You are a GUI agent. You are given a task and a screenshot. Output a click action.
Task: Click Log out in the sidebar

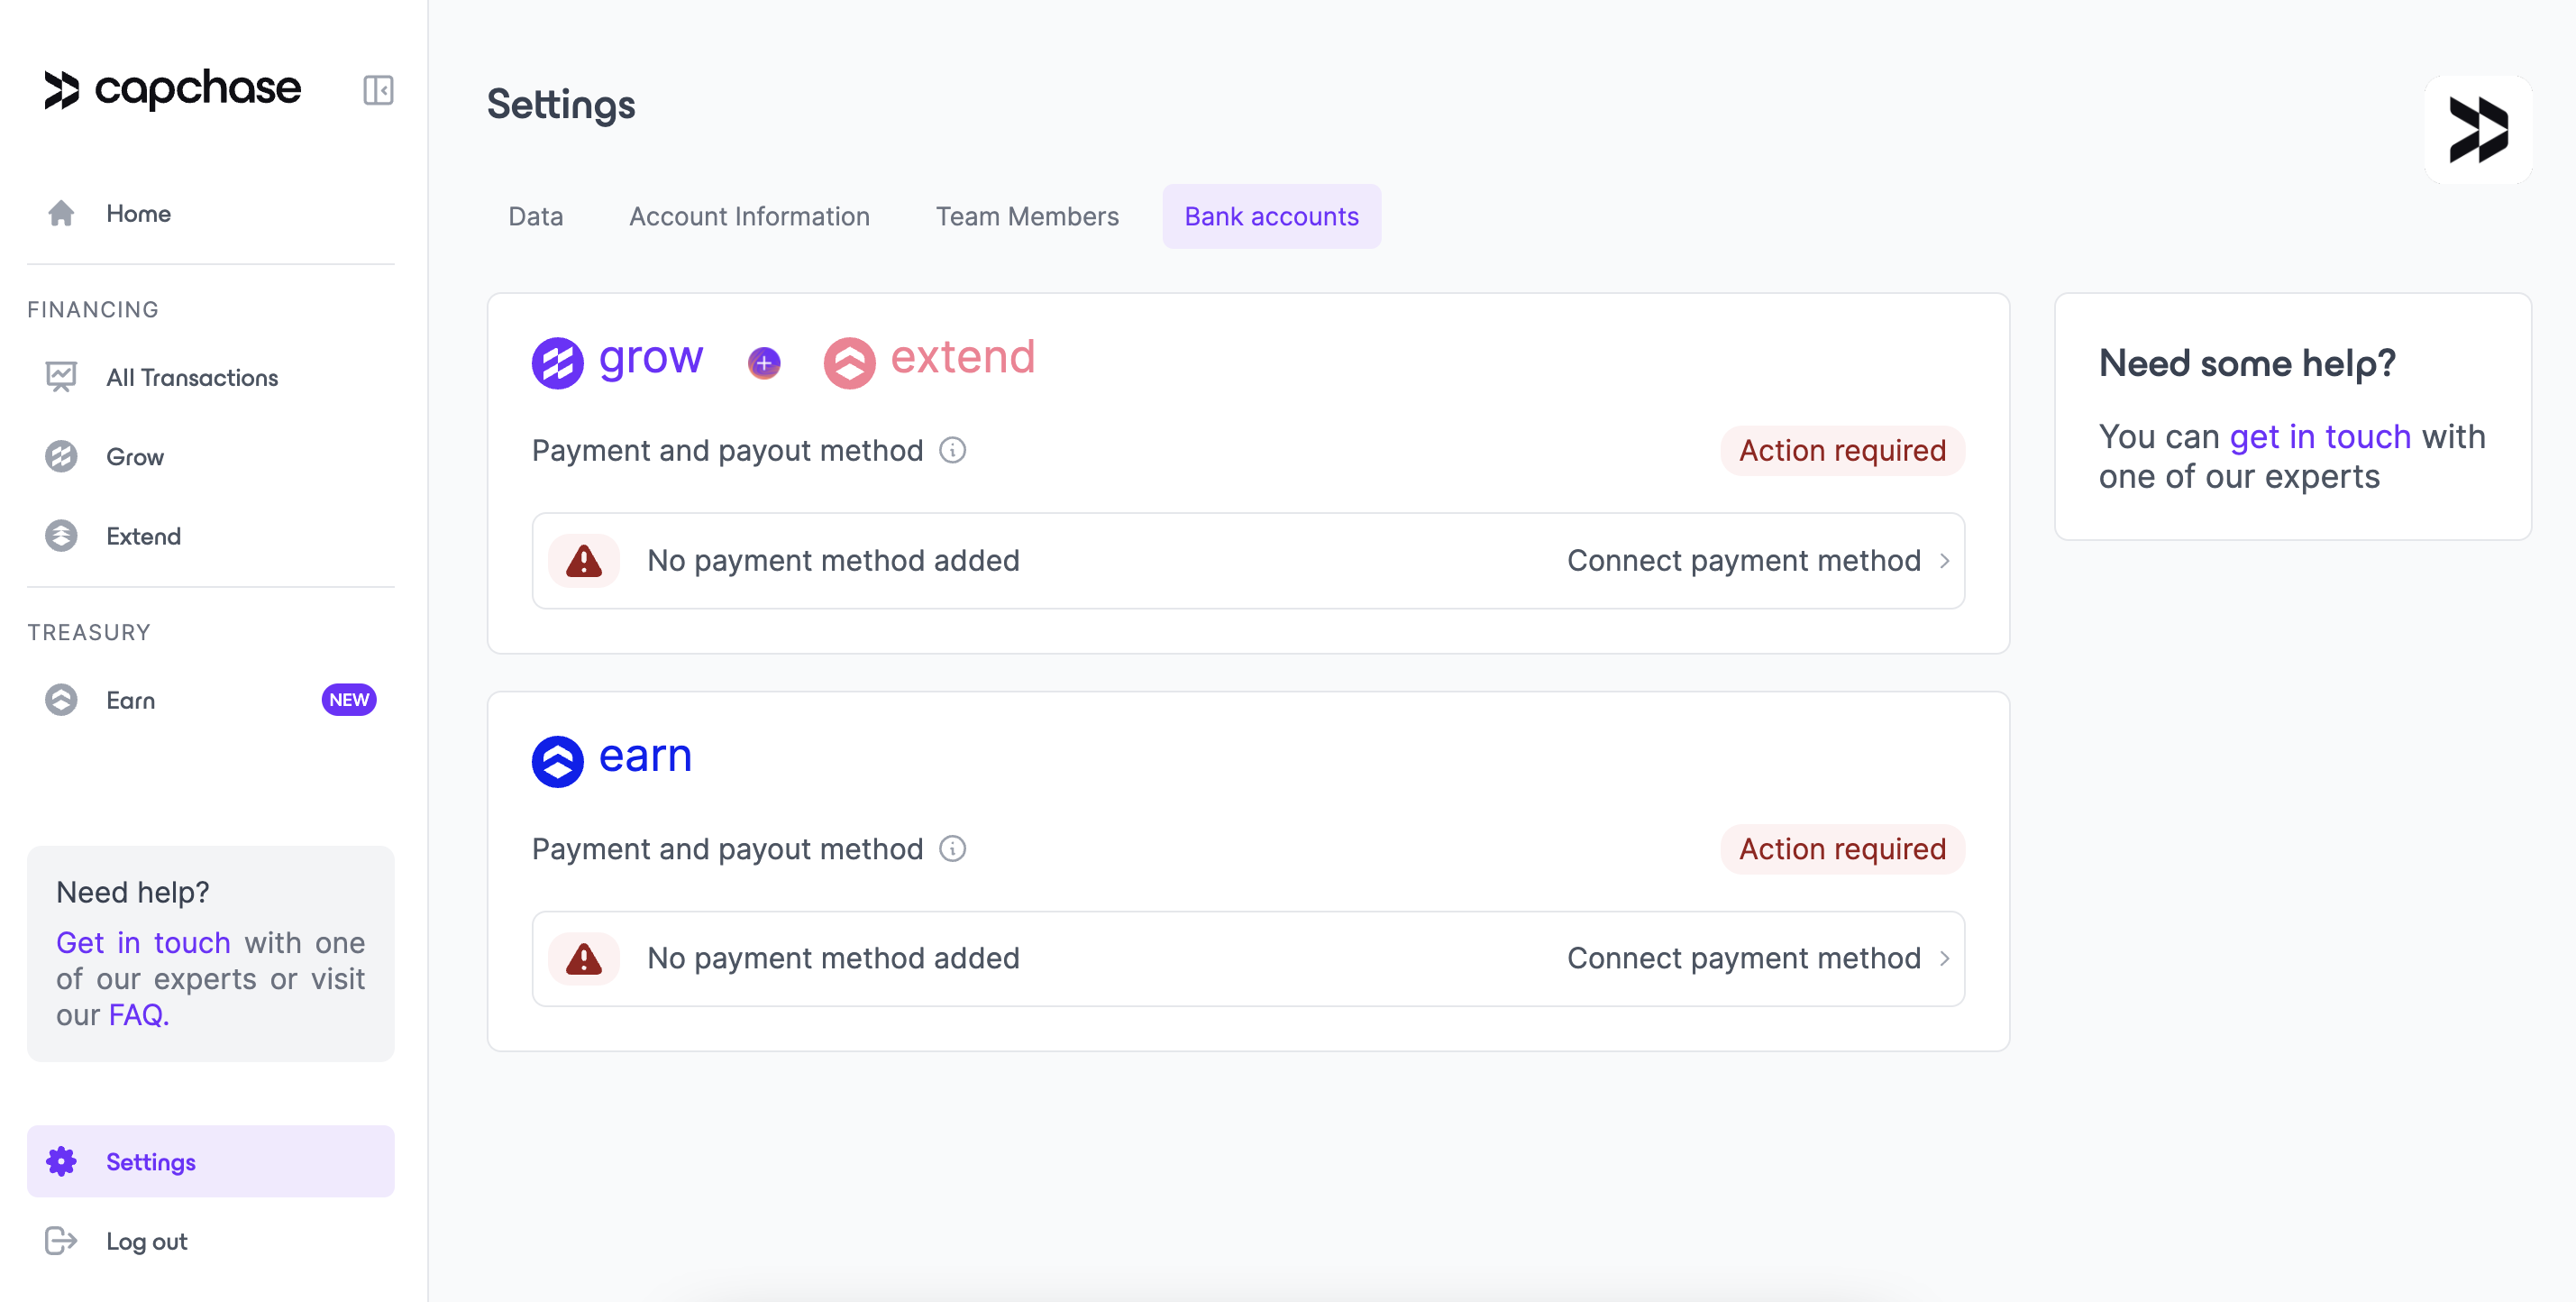coord(210,1240)
